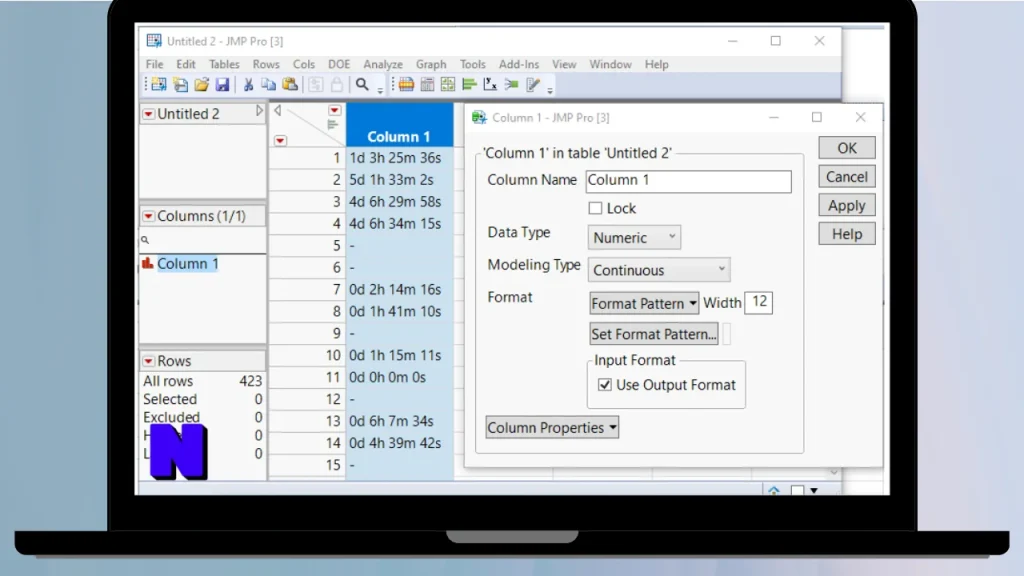Screen dimensions: 1024x576
Task: Click the Cancel button
Action: [847, 177]
